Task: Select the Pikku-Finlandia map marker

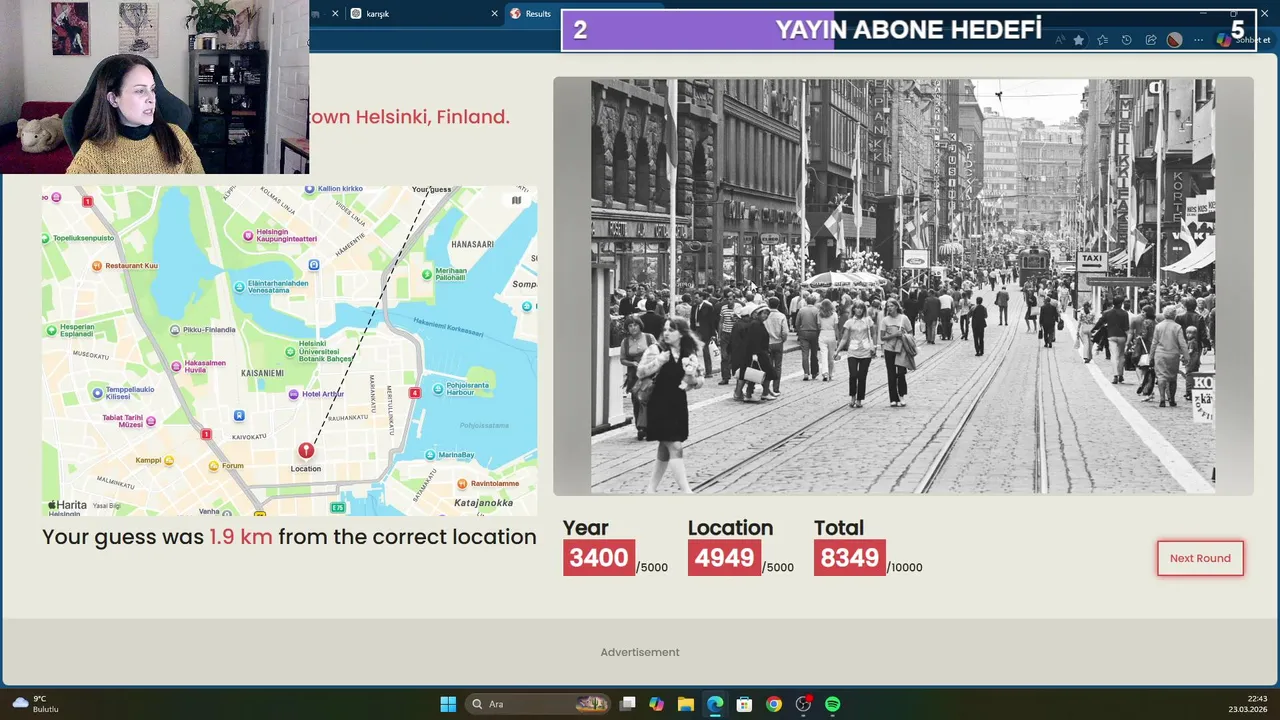Action: click(175, 329)
